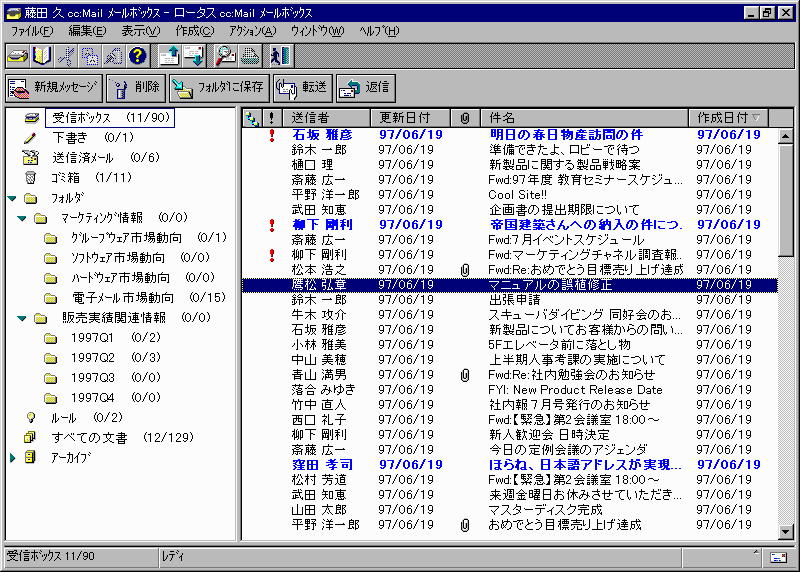The height and width of the screenshot is (572, 800).
Task: Select すべての文書 all documents item
Action: (x=122, y=438)
